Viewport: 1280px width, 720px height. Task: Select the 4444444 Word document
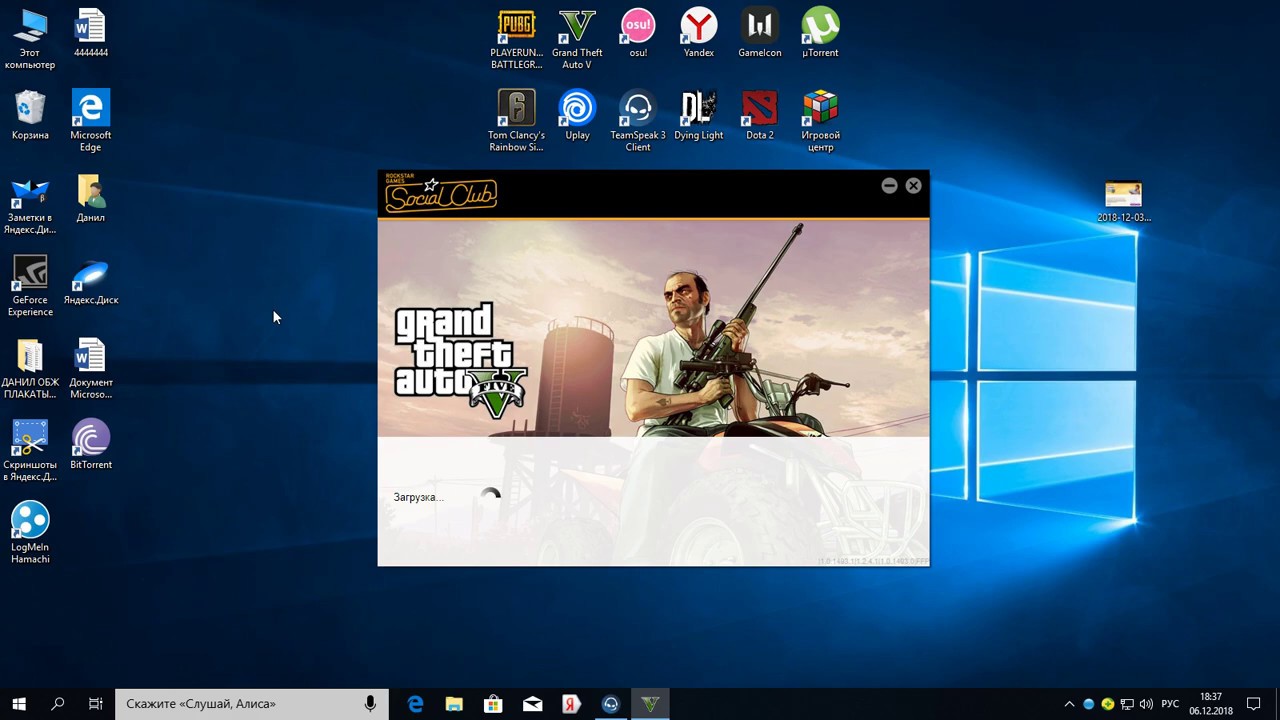(x=91, y=33)
